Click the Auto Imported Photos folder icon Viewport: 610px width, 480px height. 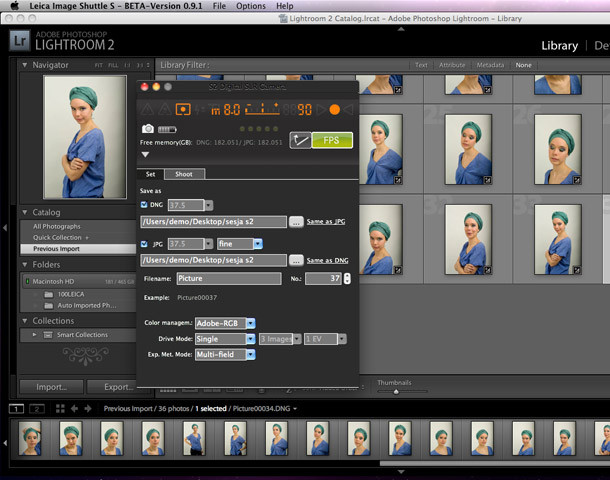click(x=49, y=306)
